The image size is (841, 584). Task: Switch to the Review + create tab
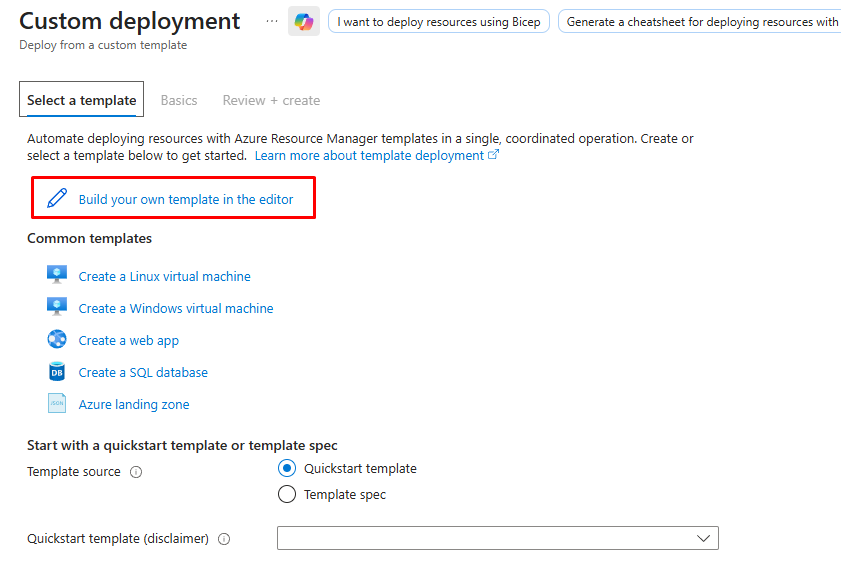pyautogui.click(x=271, y=100)
